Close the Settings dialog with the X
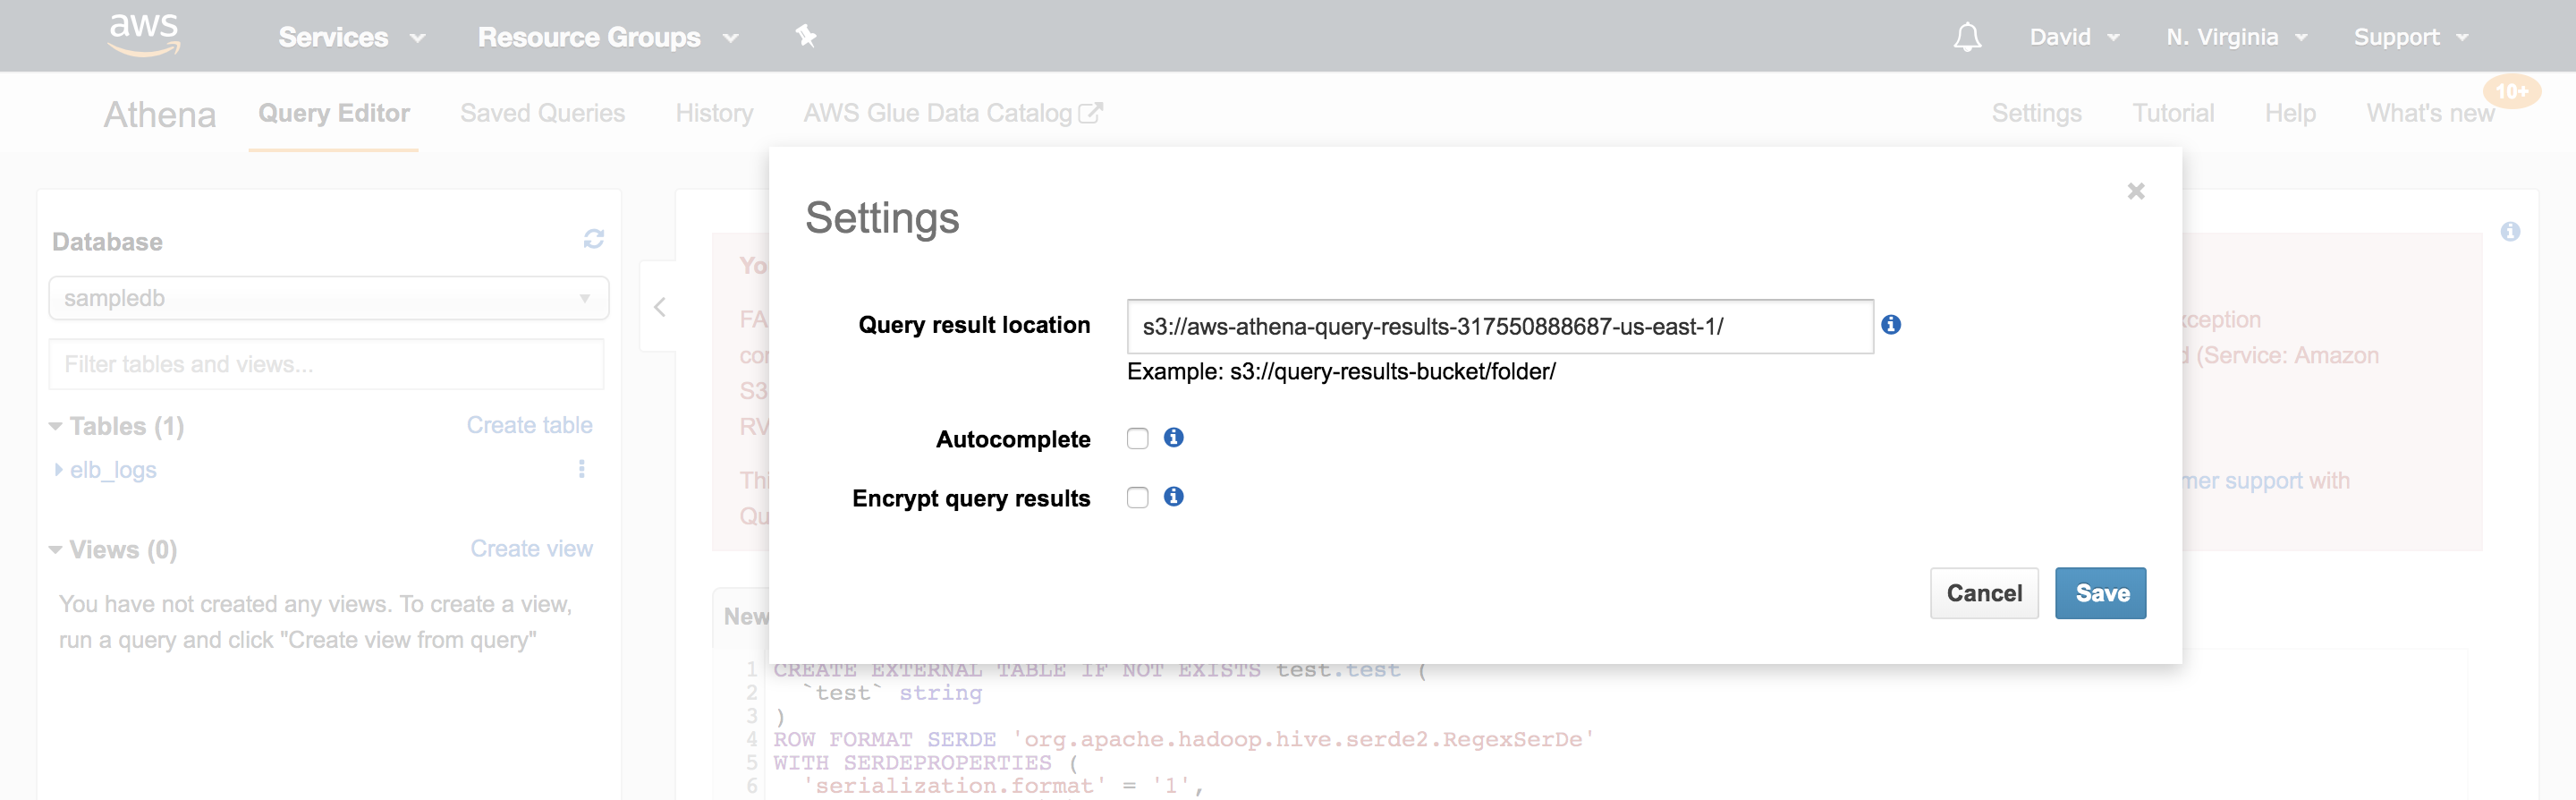2576x800 pixels. pos(2136,191)
